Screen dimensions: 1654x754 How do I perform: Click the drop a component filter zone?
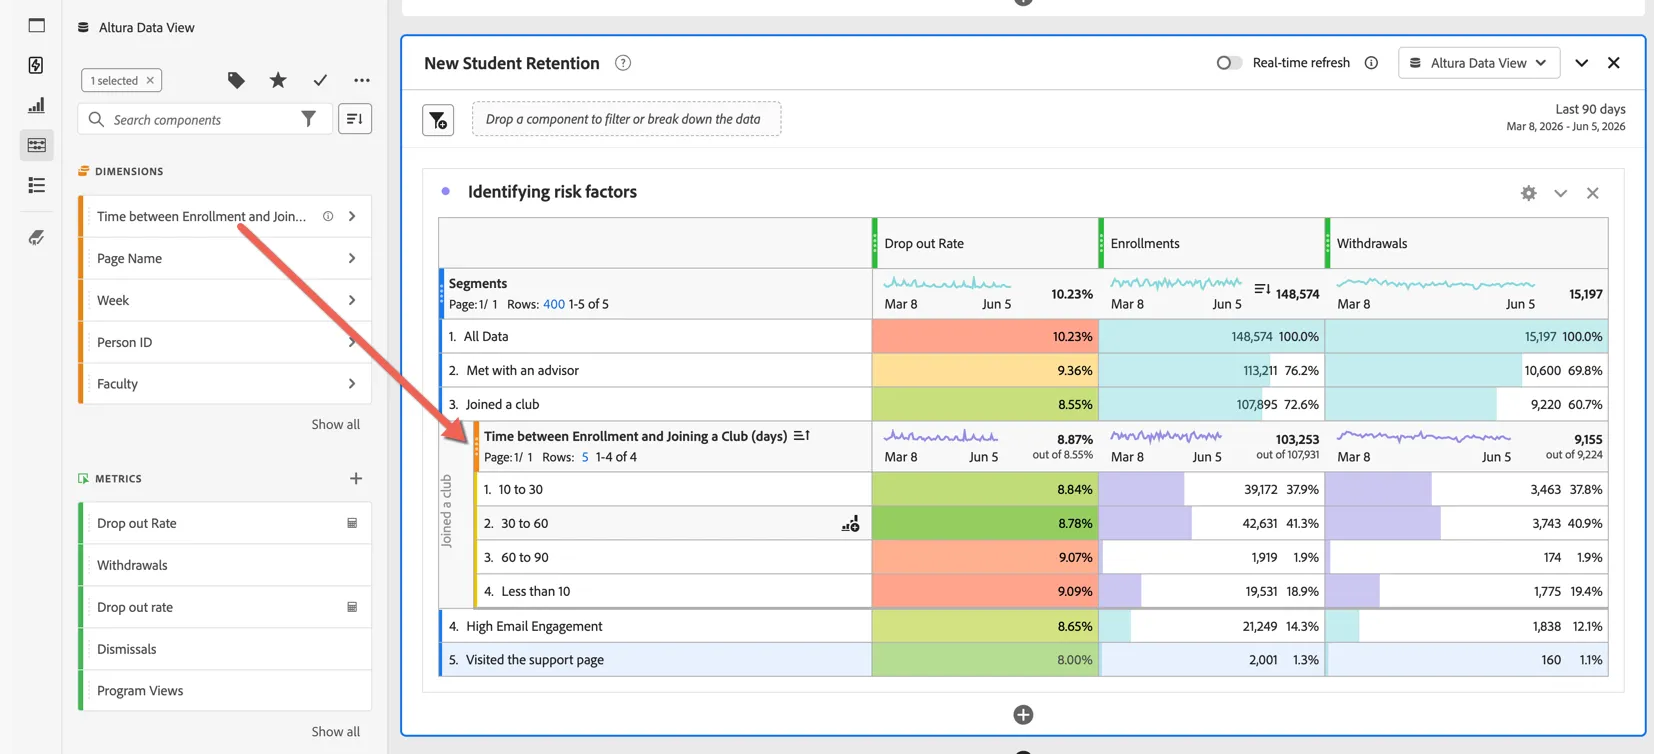click(627, 119)
